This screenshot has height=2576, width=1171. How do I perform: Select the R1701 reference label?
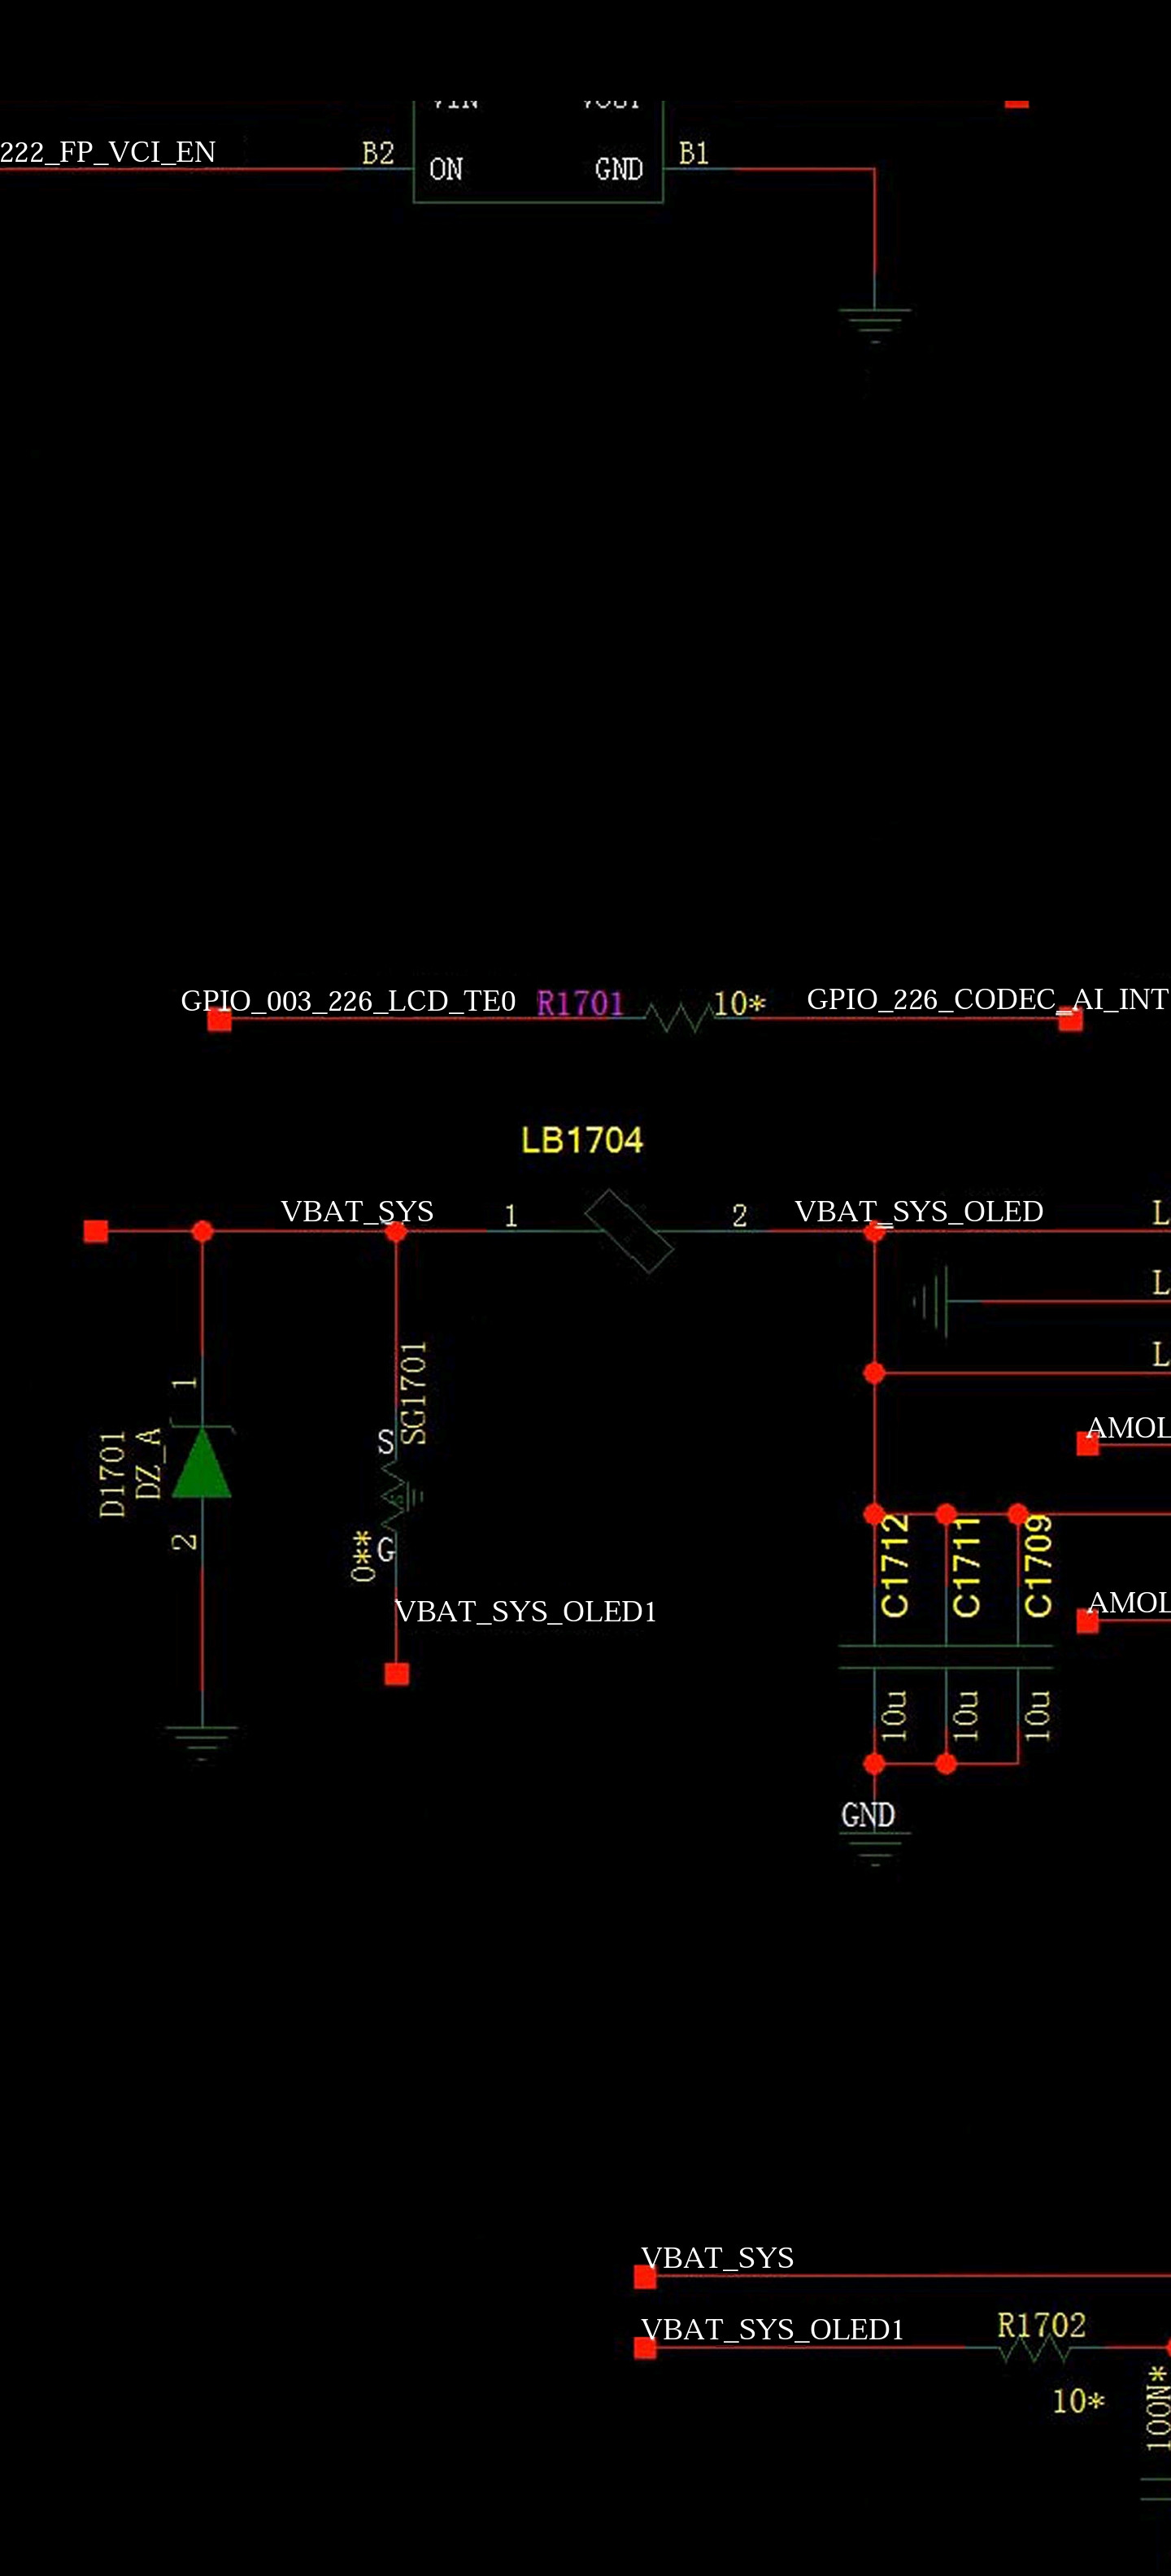[x=580, y=1003]
